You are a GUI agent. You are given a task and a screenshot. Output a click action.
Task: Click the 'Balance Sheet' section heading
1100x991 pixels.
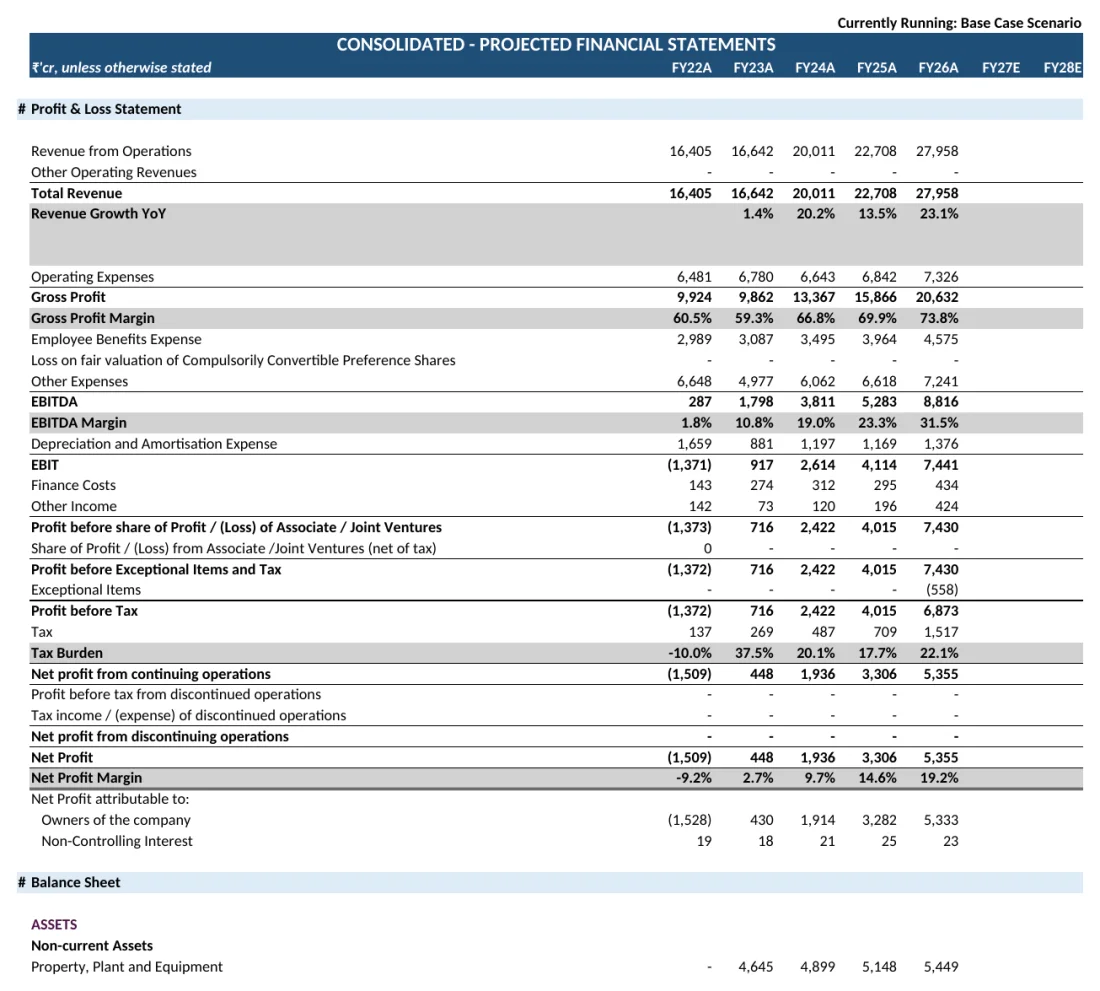tap(76, 882)
